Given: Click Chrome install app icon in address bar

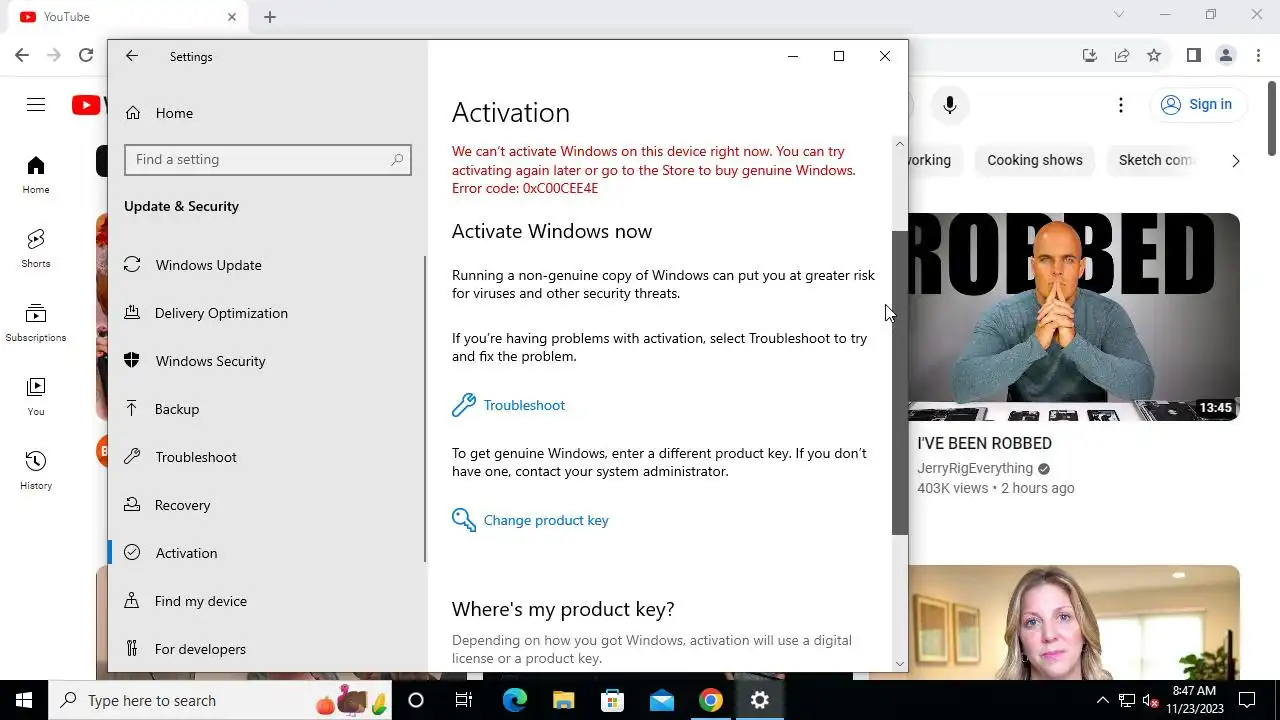Looking at the screenshot, I should tap(1090, 56).
